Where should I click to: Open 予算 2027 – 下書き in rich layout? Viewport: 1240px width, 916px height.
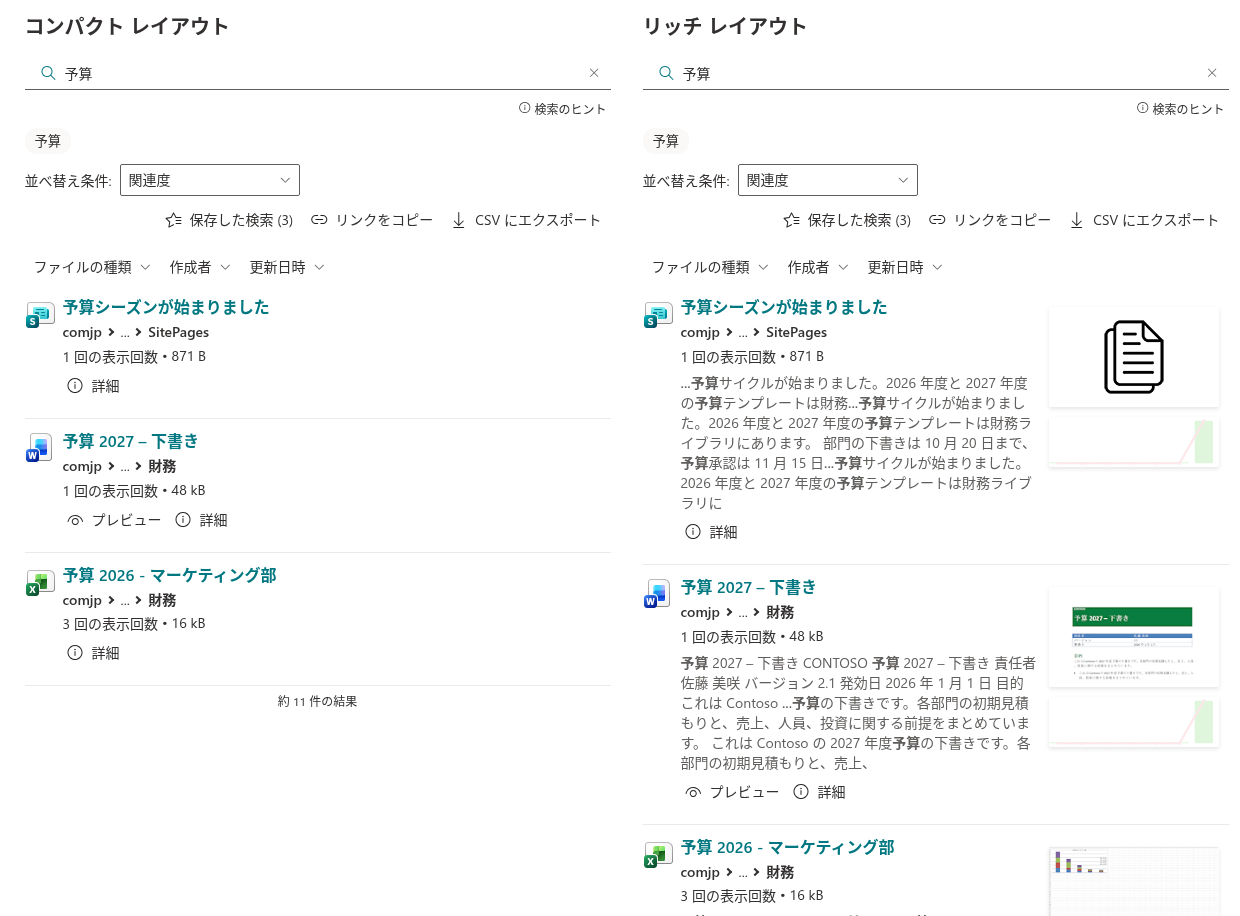click(749, 587)
